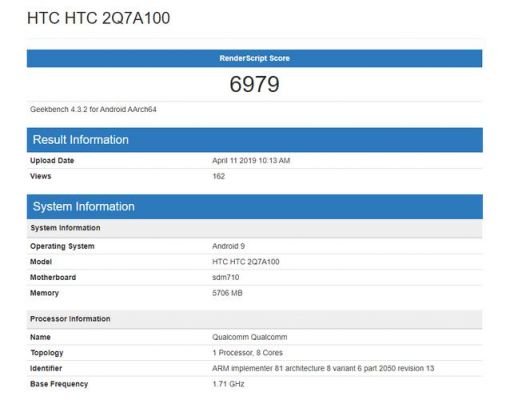506x400 pixels.
Task: Click the score value 6979
Action: pos(254,84)
